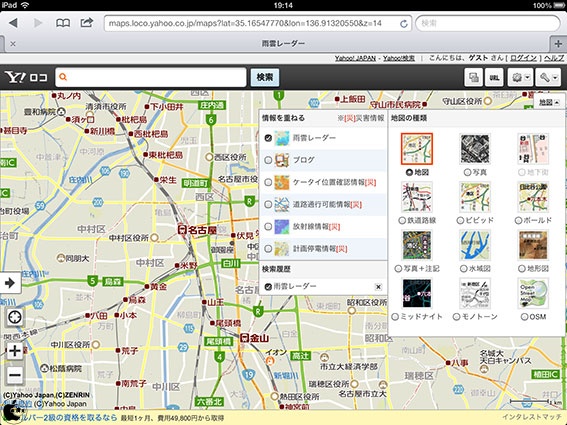Screen dimensions: 567x425
Task: Focus the Safari 検索 search box
Action: coord(488,24)
